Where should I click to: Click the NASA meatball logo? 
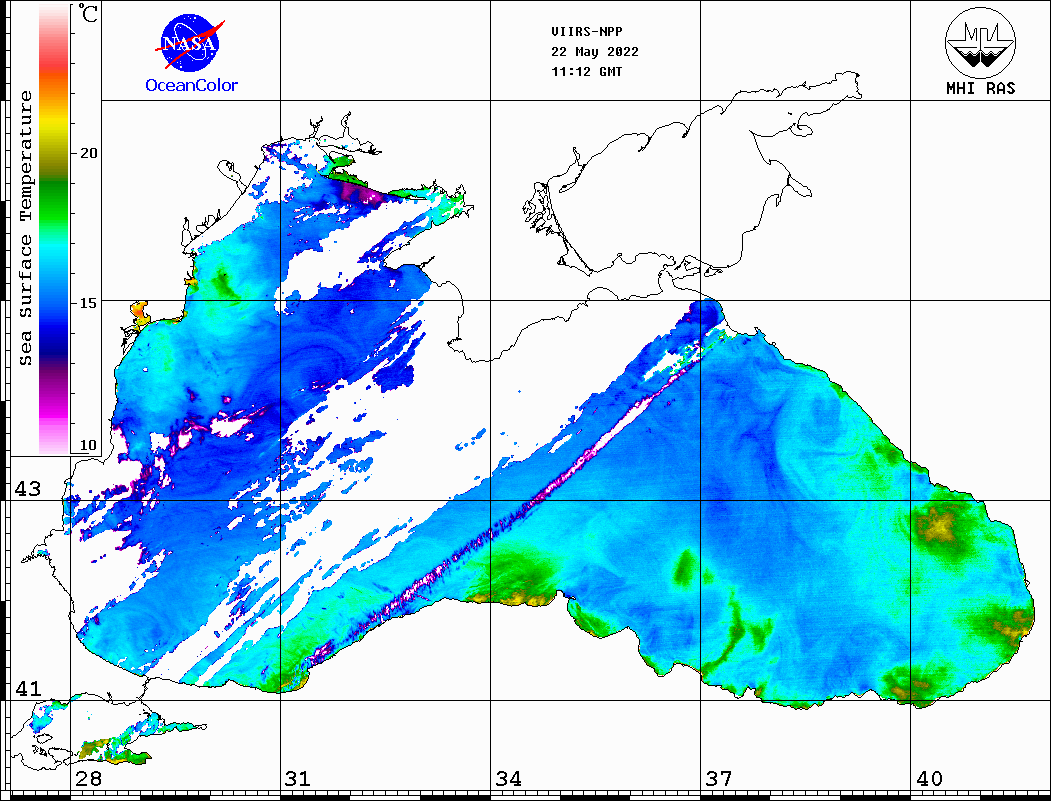[x=190, y=44]
